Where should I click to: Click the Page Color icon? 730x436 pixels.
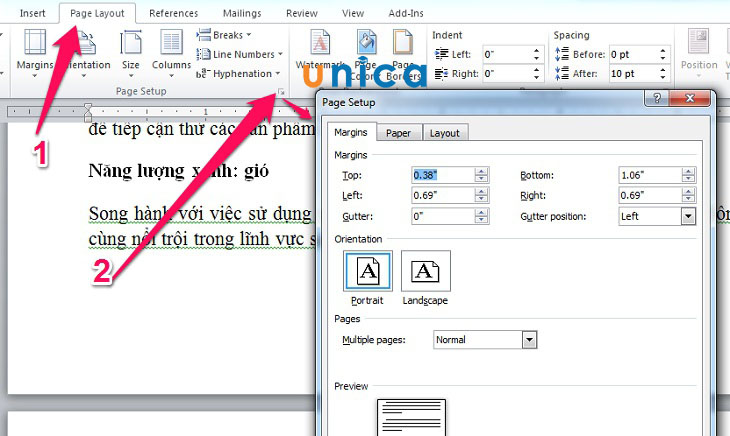(x=367, y=43)
